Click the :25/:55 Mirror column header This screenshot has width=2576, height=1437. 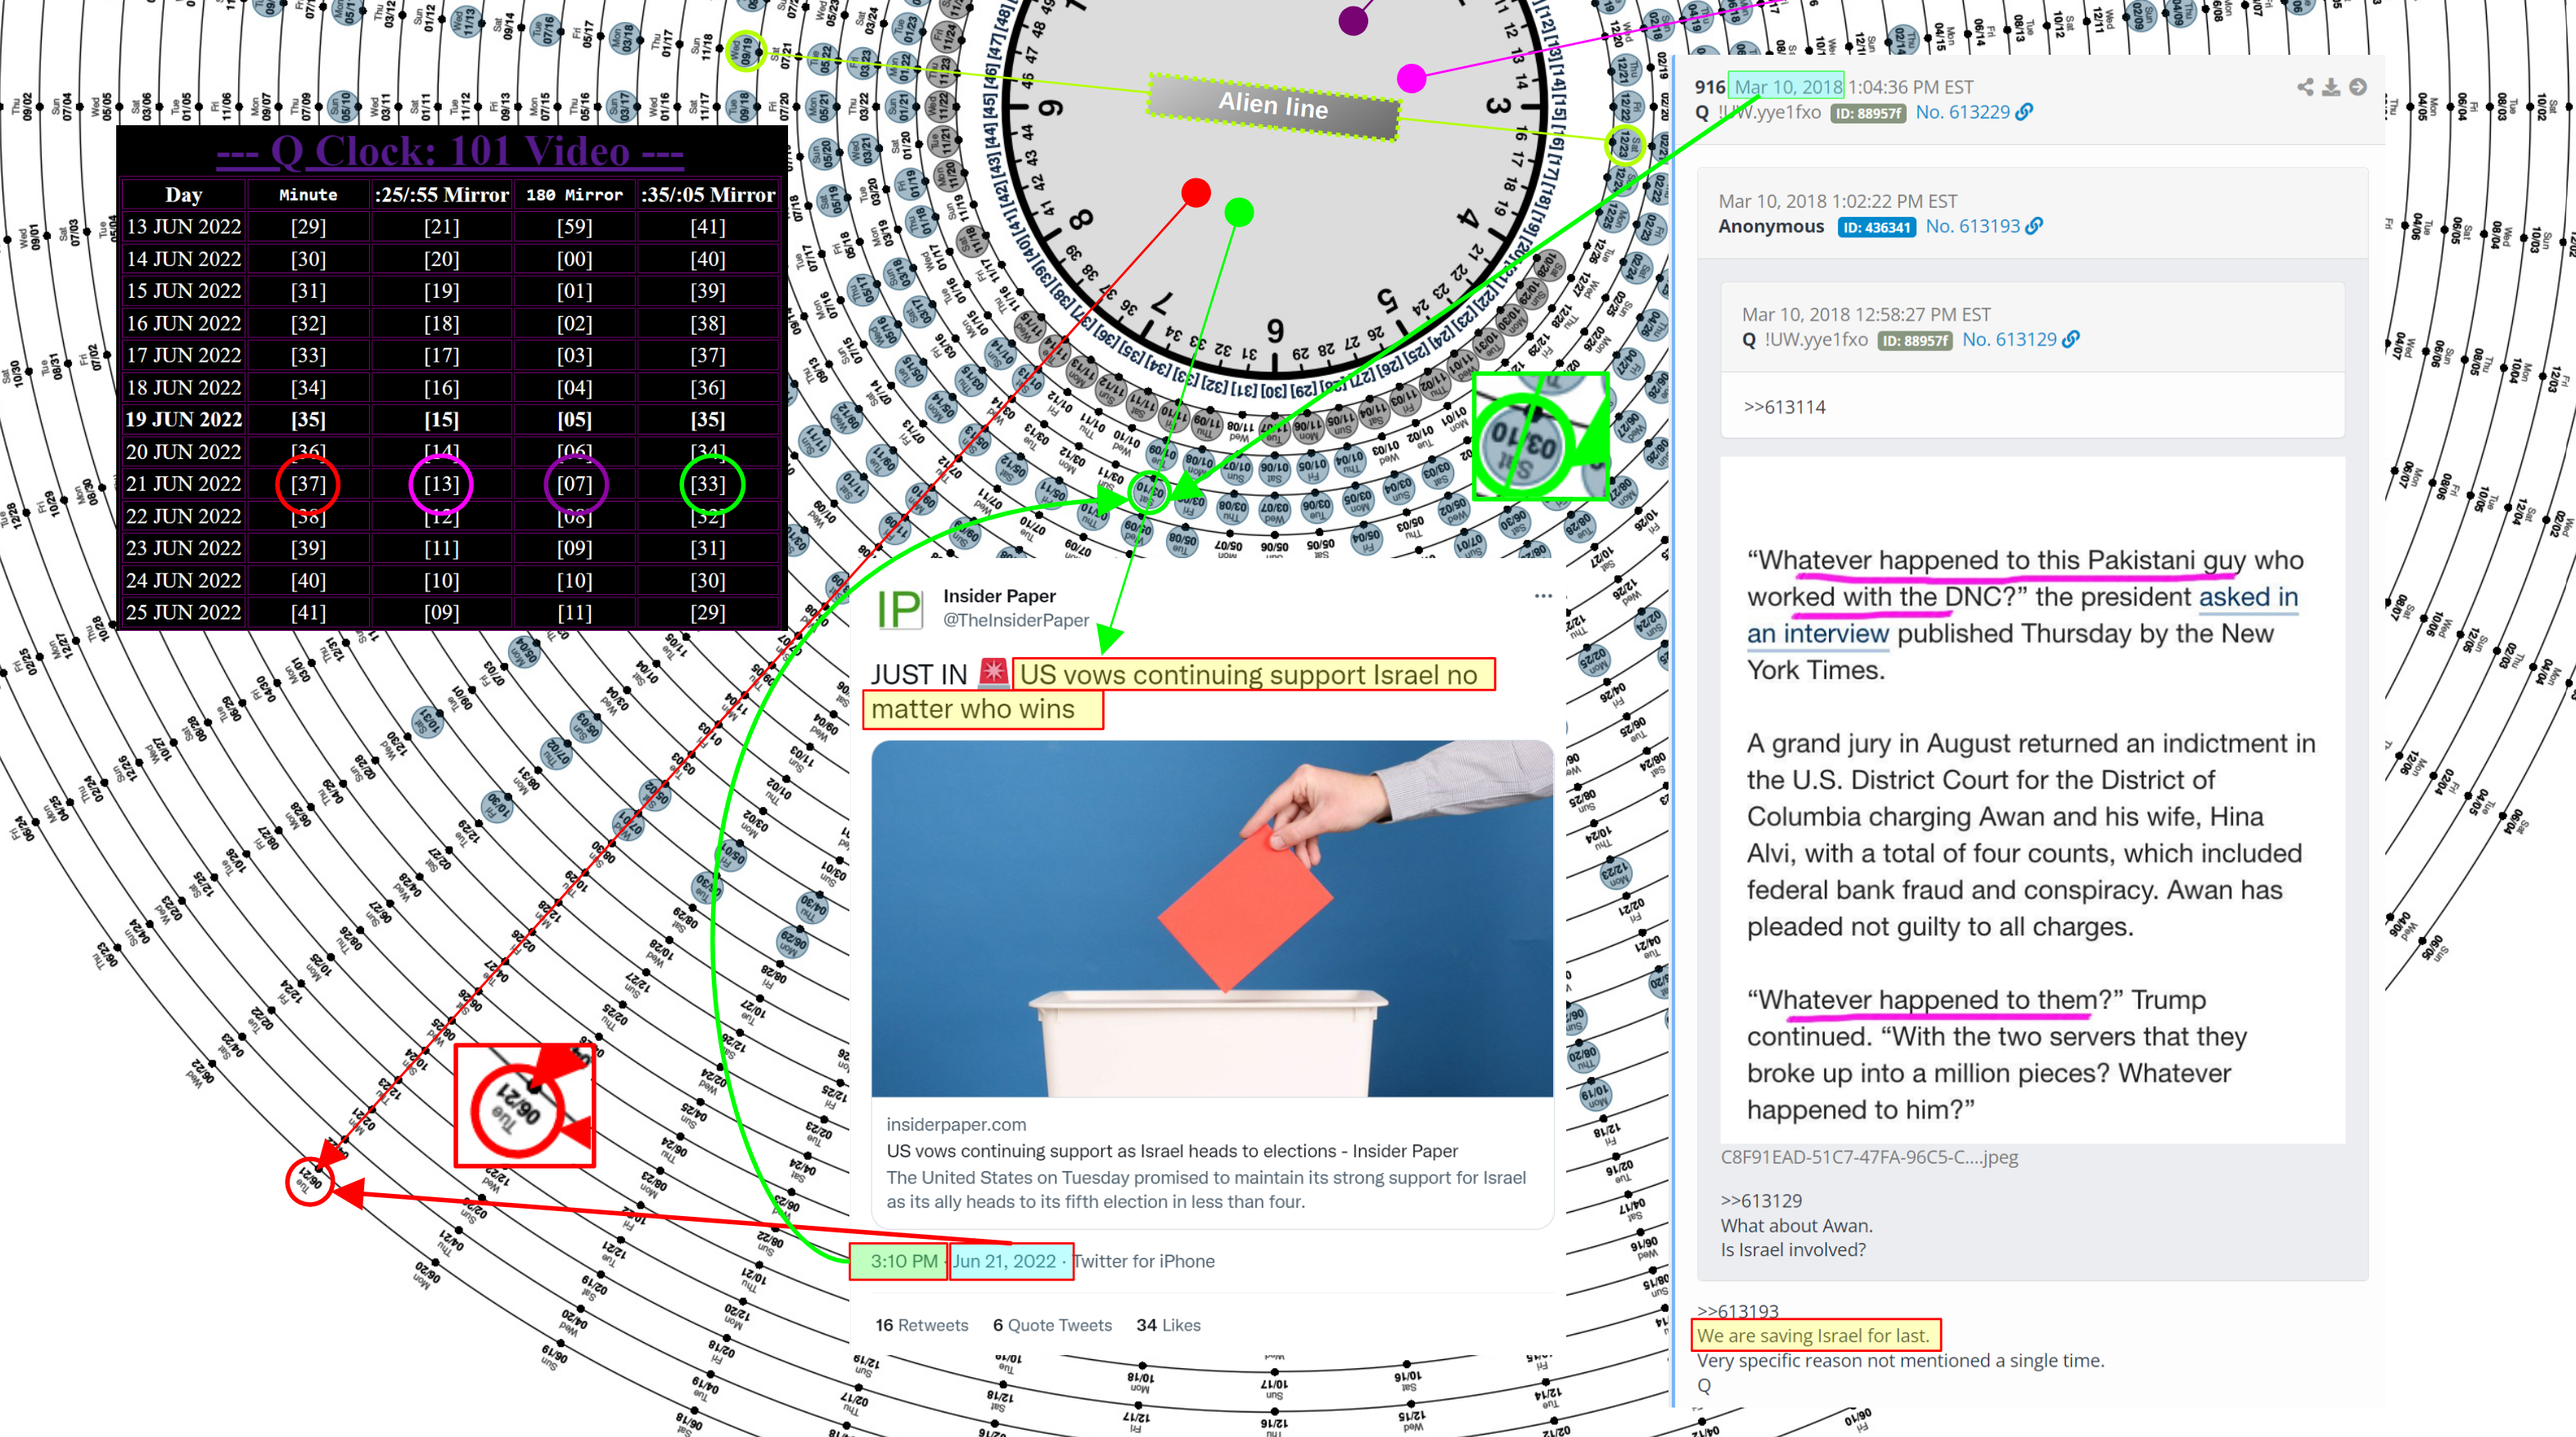441,195
